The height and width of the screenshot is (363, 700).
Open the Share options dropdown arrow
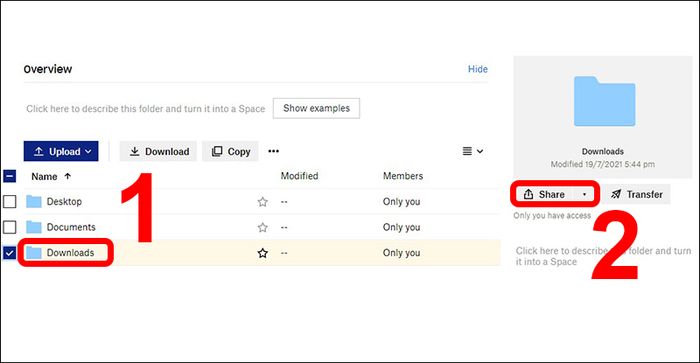pos(584,194)
